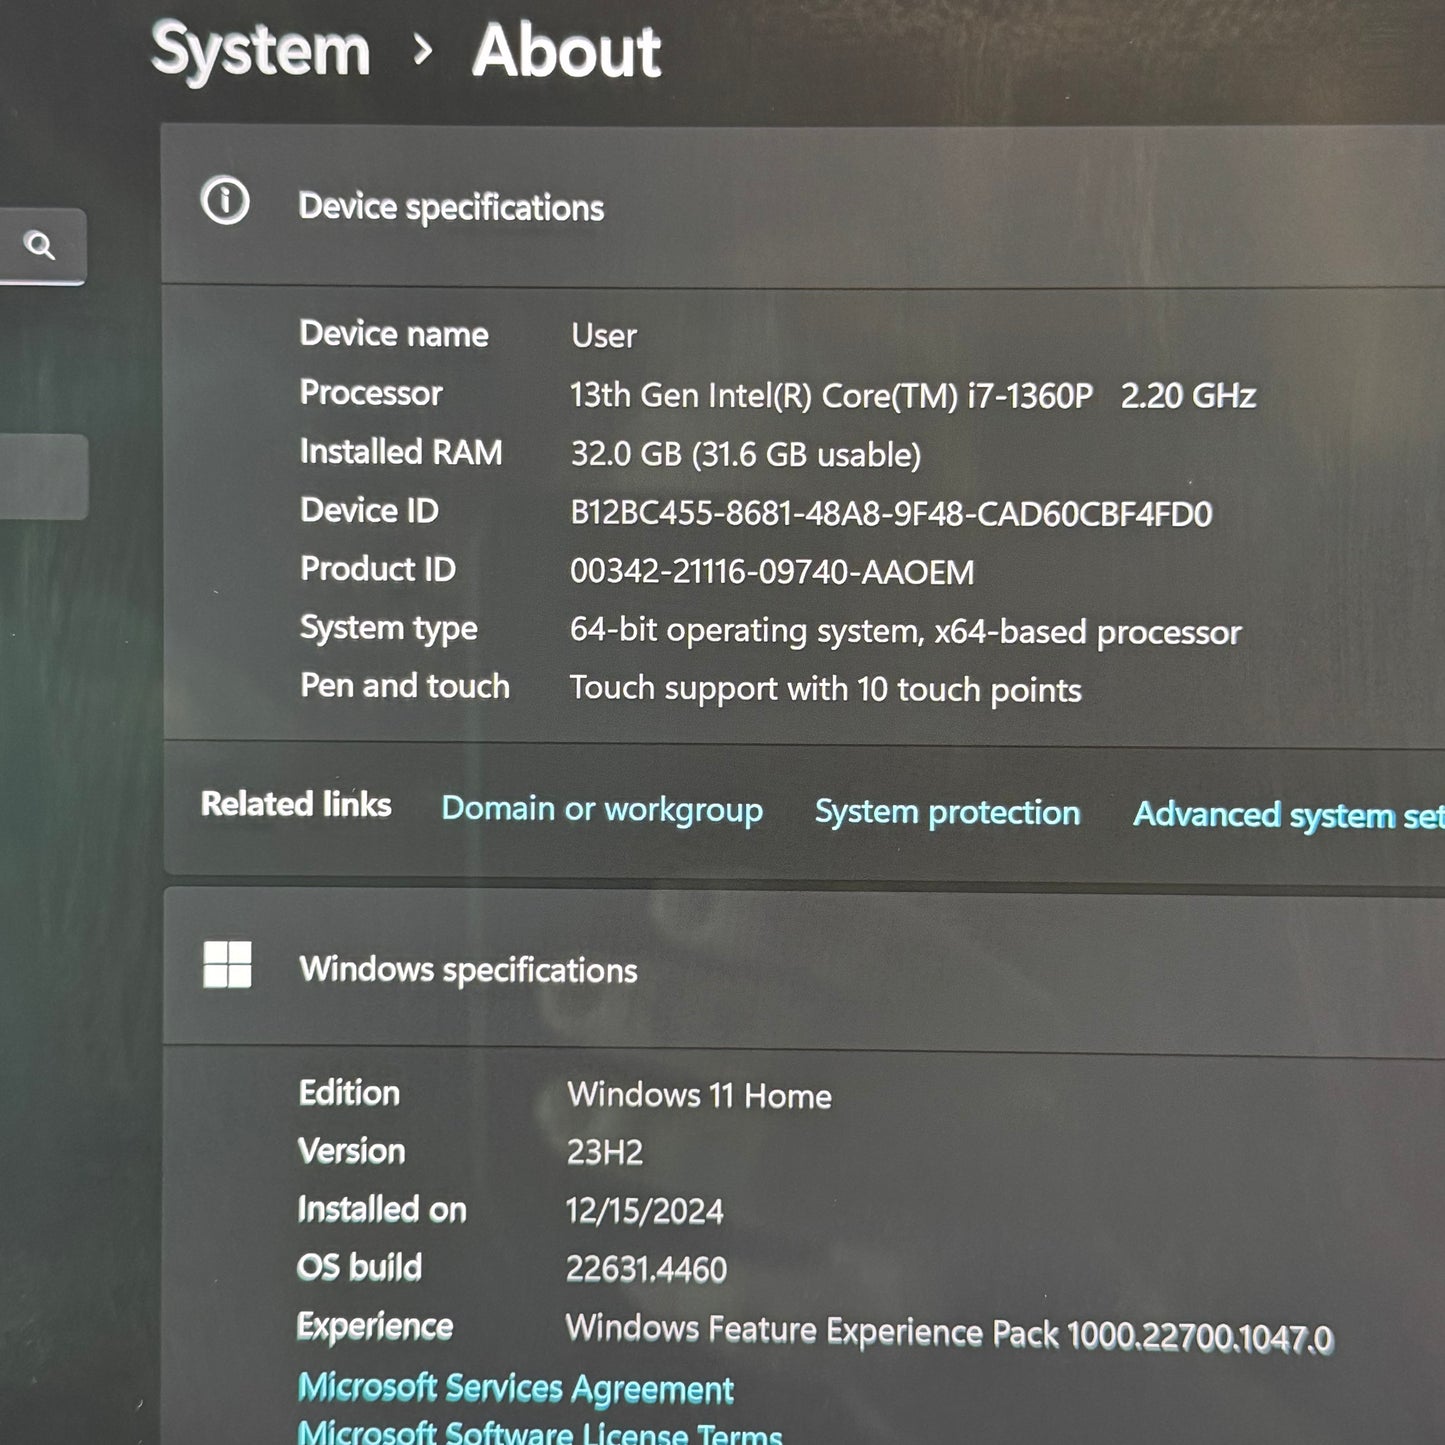Select installed on date 12/15/2024
Image resolution: width=1445 pixels, height=1445 pixels.
point(644,1211)
